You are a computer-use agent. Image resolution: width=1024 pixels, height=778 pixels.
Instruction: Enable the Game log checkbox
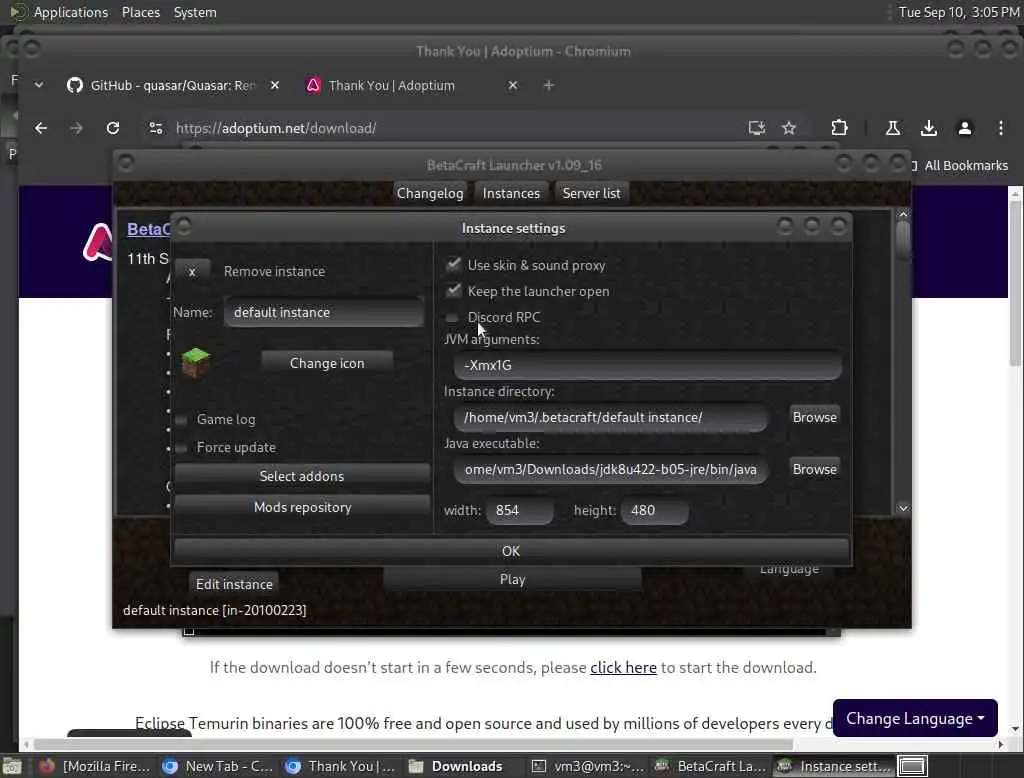click(182, 419)
